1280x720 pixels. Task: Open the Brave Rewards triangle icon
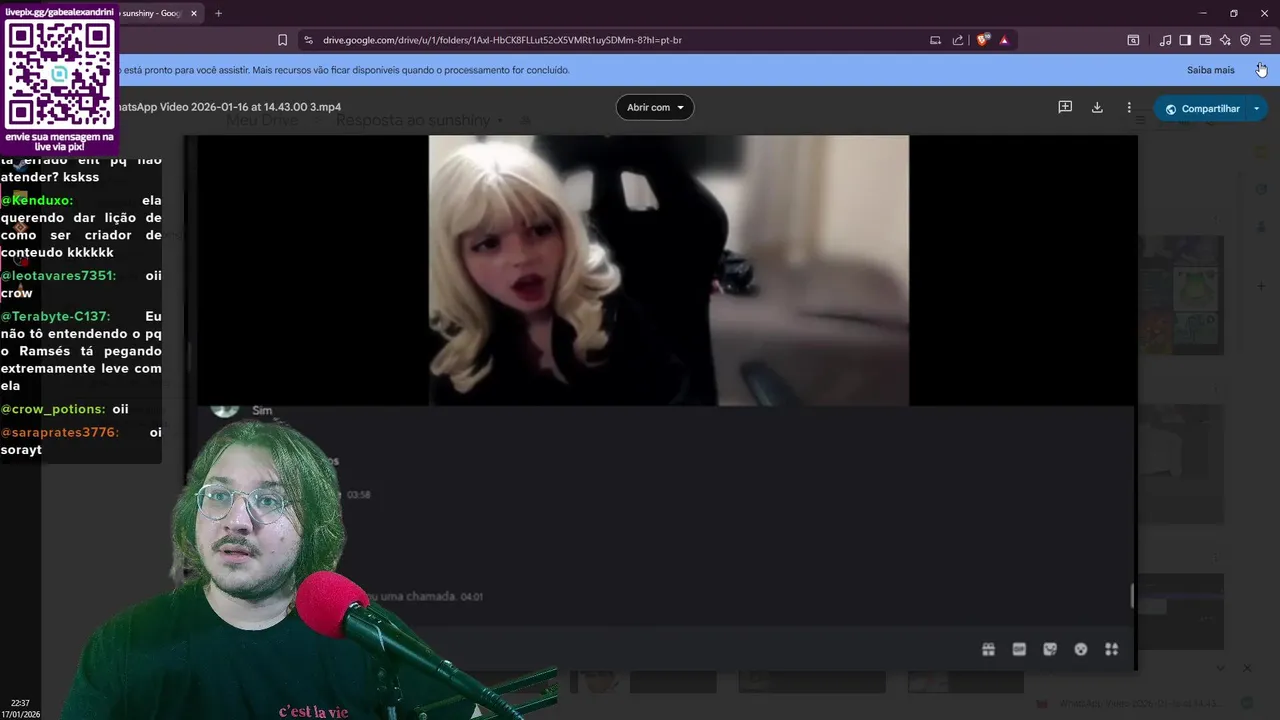coord(1004,40)
